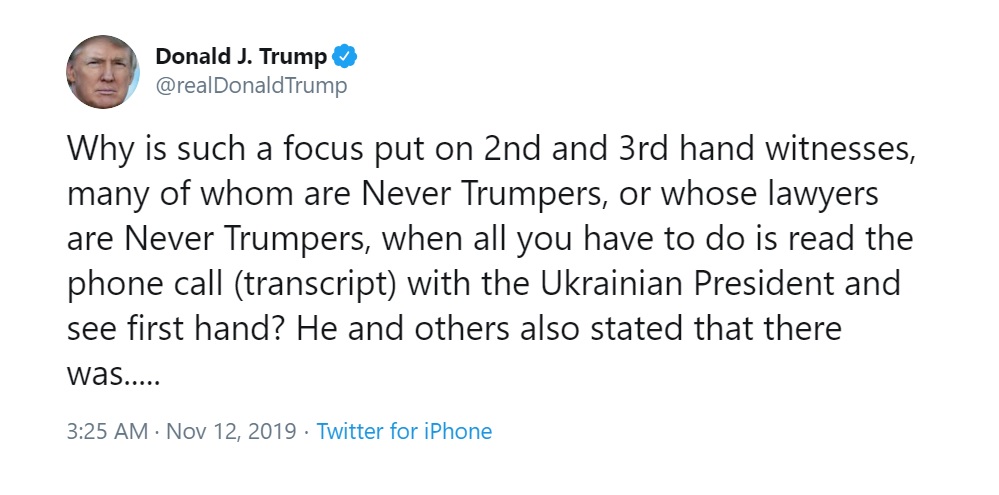Open the Donald J. Trump display name
This screenshot has width=999, height=495.
point(241,57)
